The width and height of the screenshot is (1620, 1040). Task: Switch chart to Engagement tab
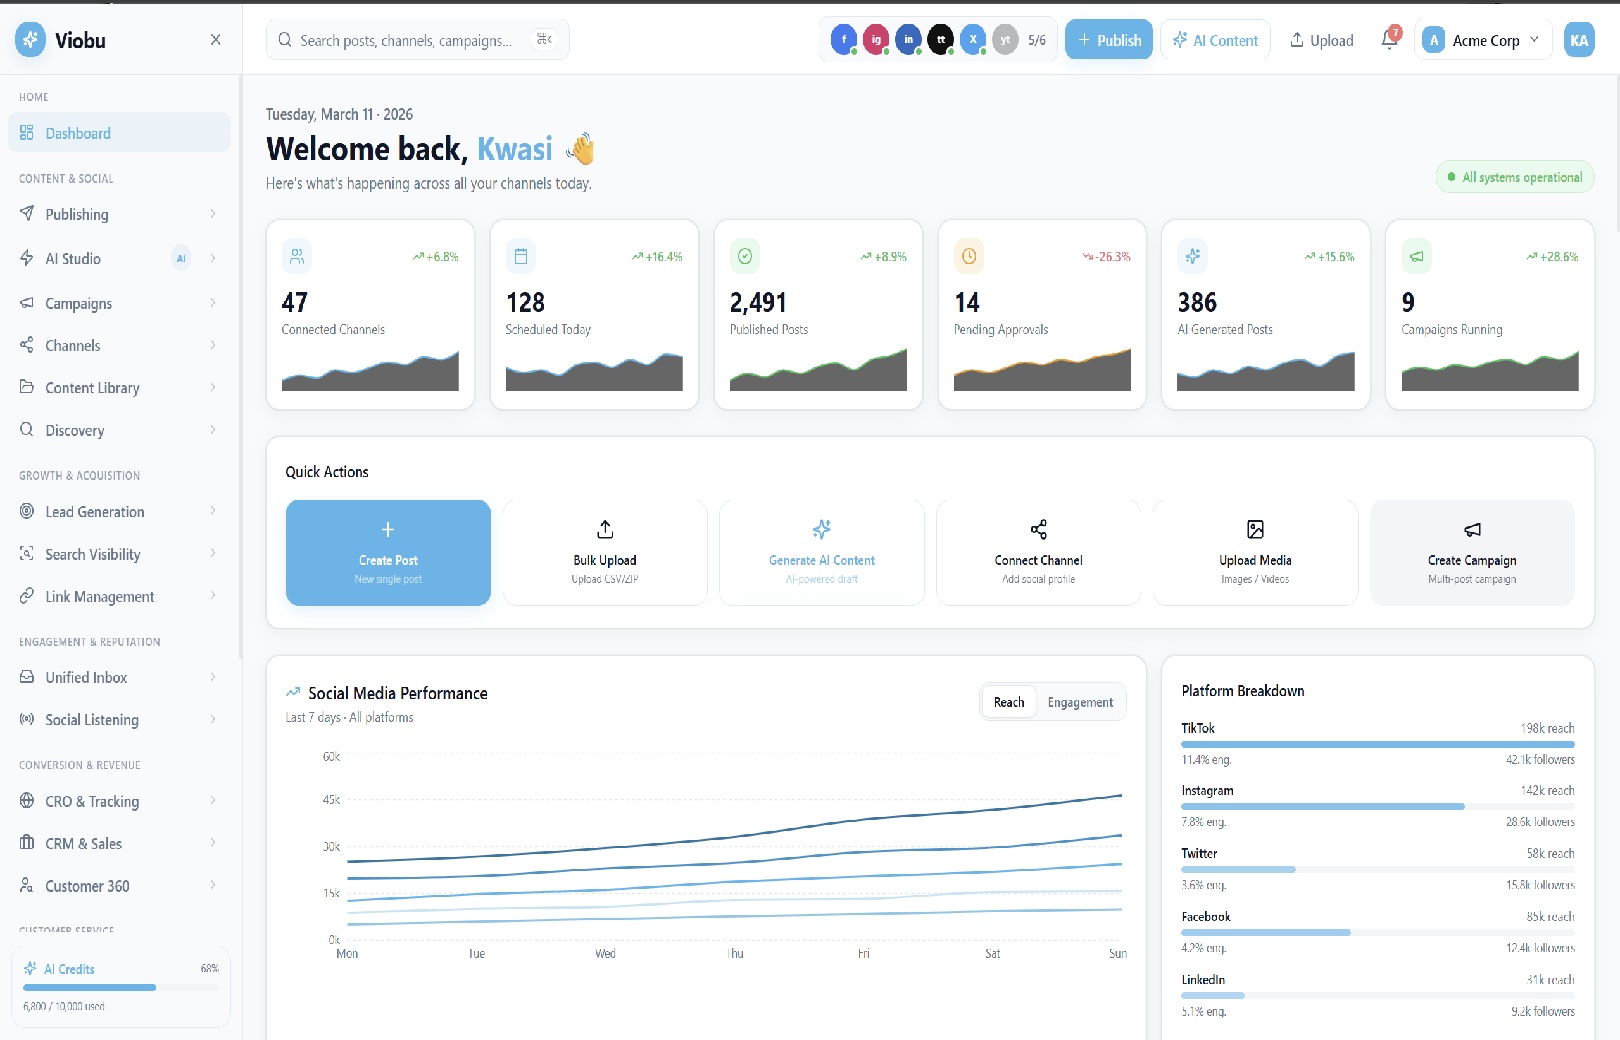click(1080, 702)
